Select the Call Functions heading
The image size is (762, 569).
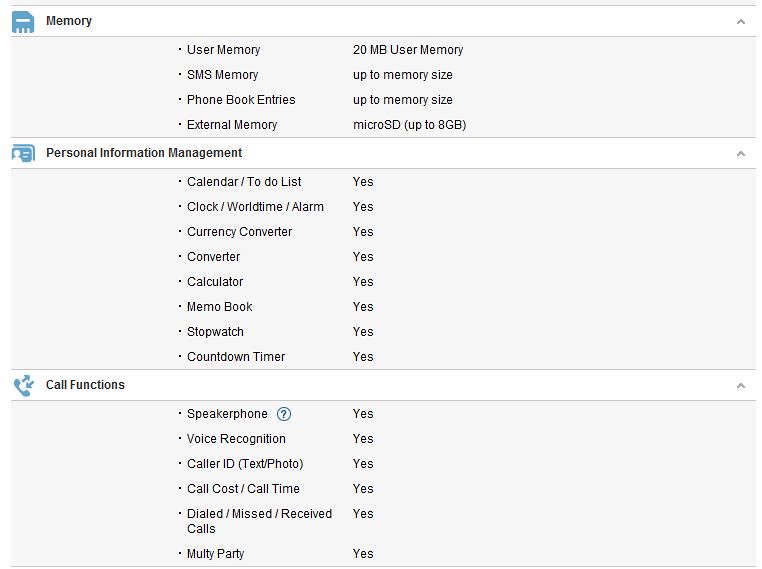86,385
